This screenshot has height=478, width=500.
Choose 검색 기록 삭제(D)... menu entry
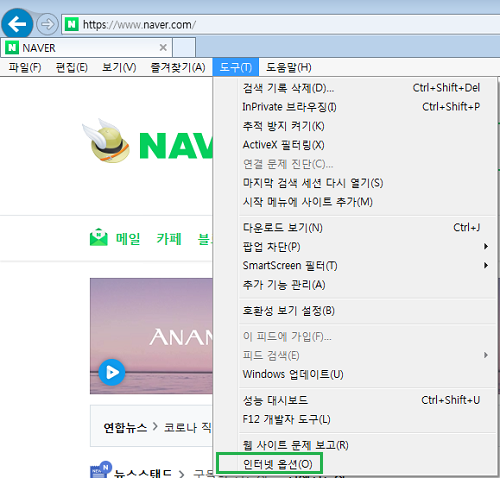[x=355, y=88]
